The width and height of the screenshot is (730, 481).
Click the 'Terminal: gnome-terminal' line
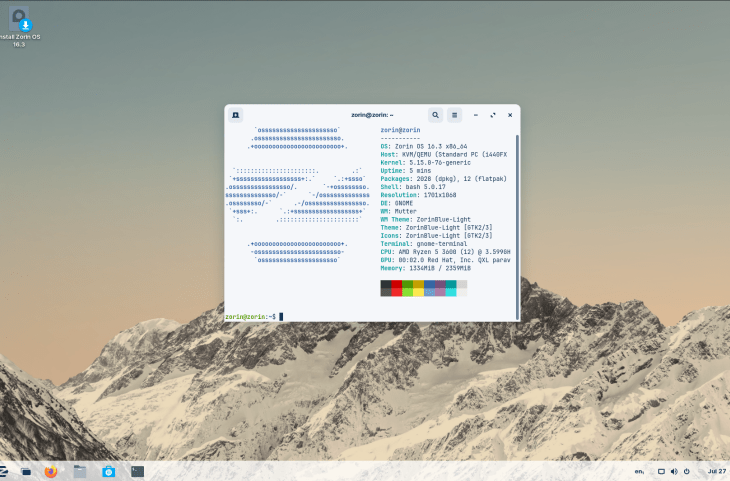[424, 244]
